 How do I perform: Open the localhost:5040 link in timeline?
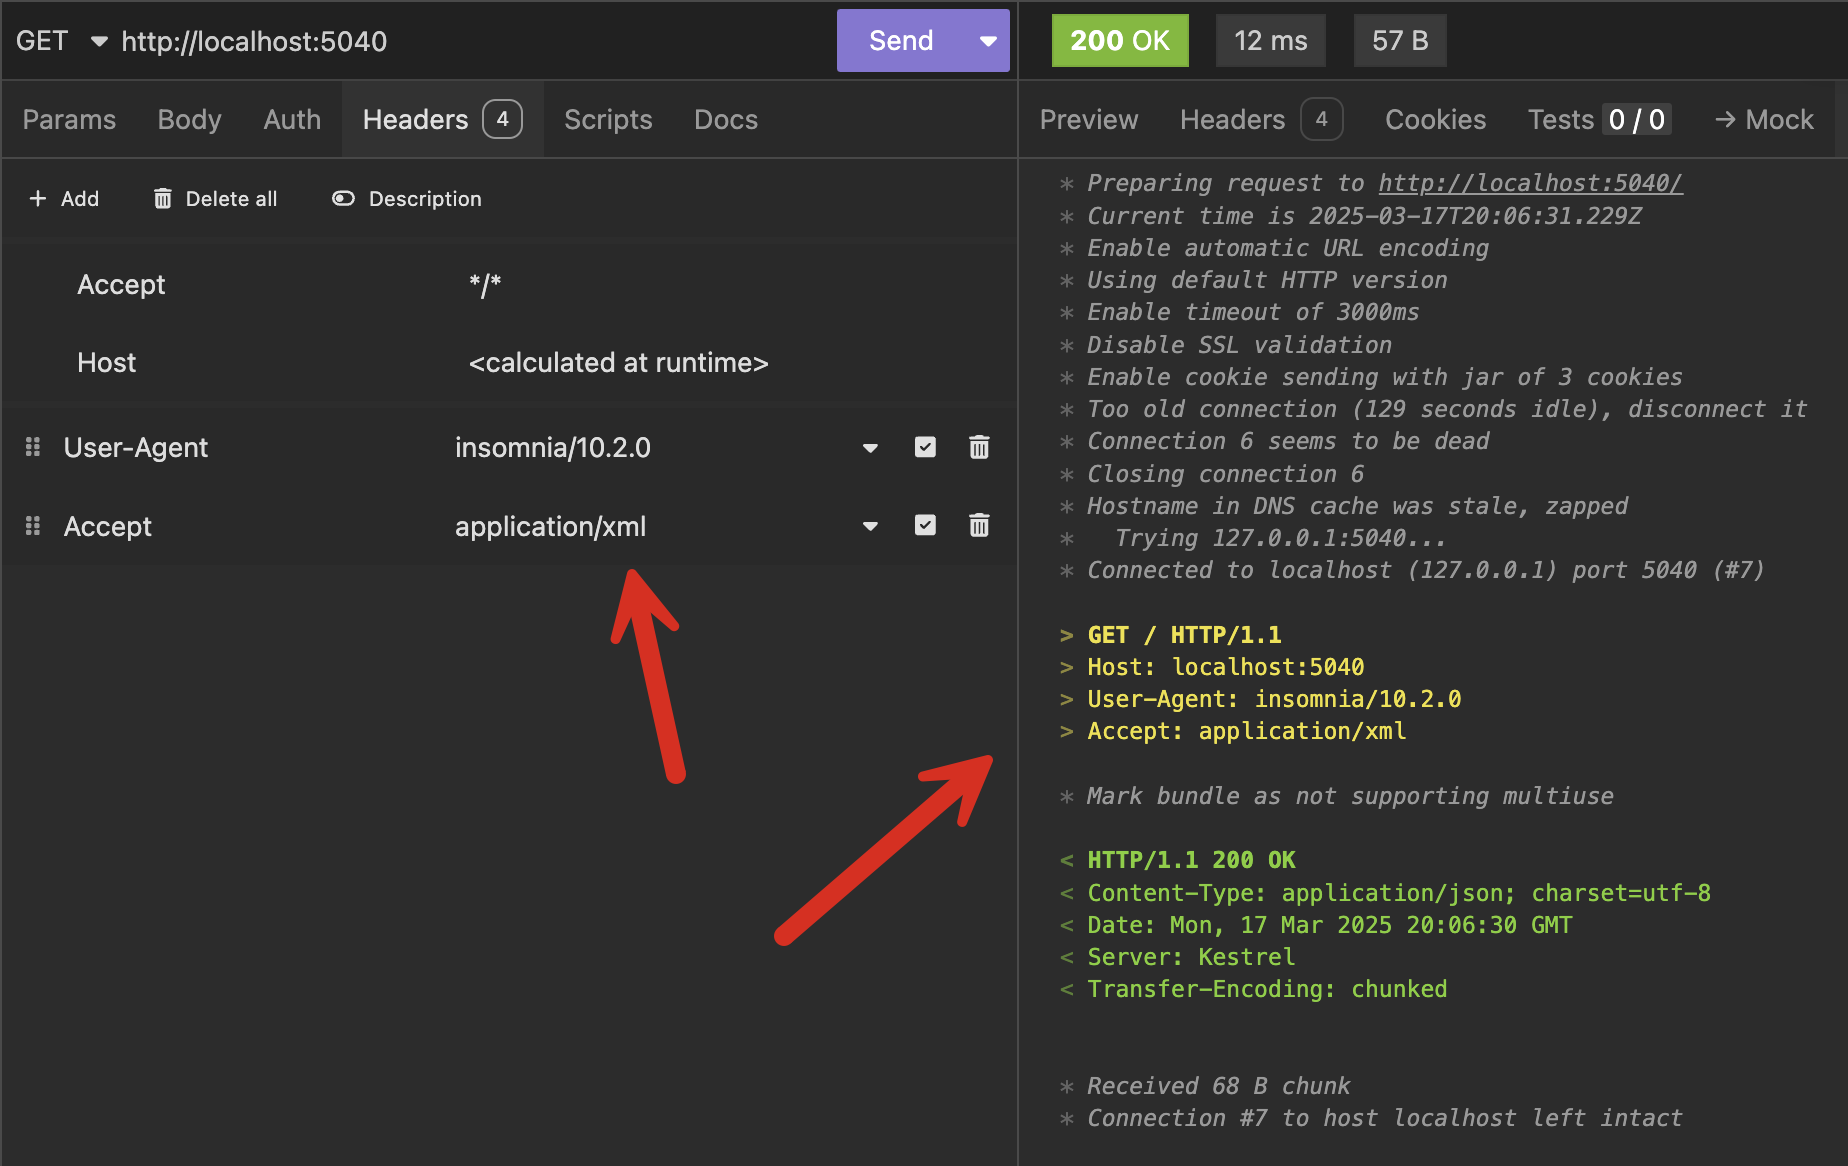1530,183
